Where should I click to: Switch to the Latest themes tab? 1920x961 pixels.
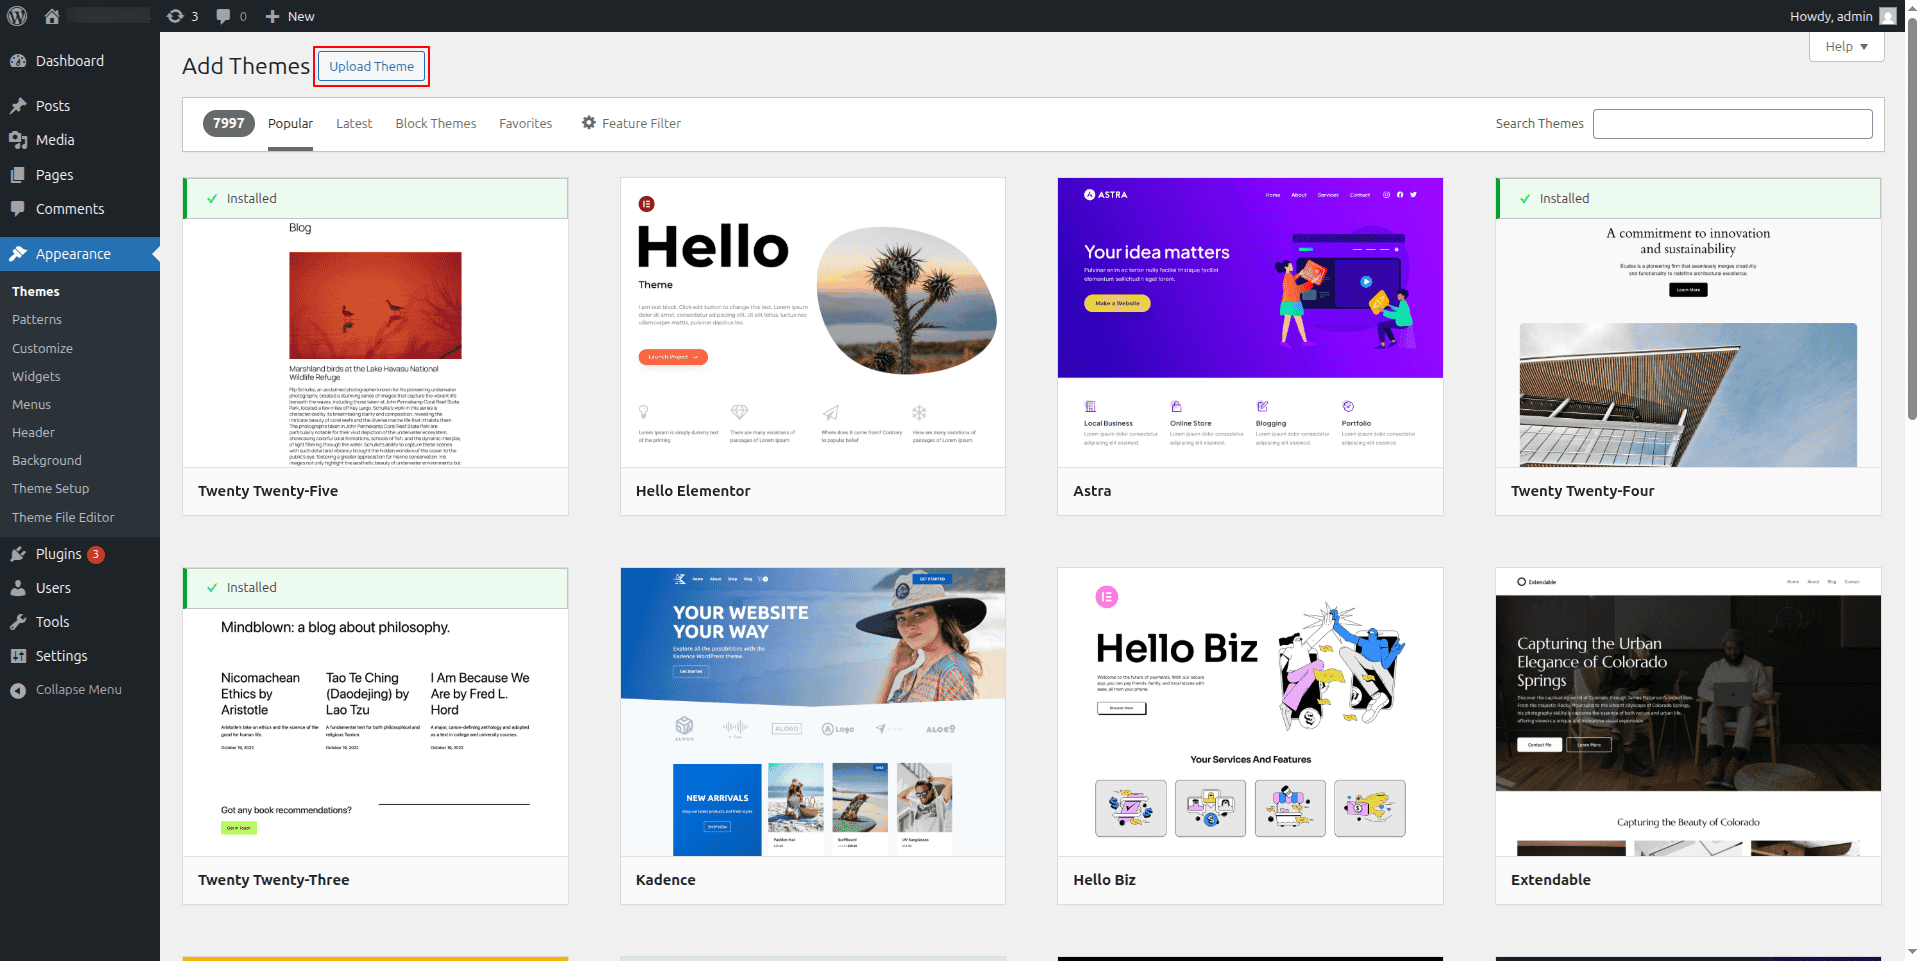point(354,124)
